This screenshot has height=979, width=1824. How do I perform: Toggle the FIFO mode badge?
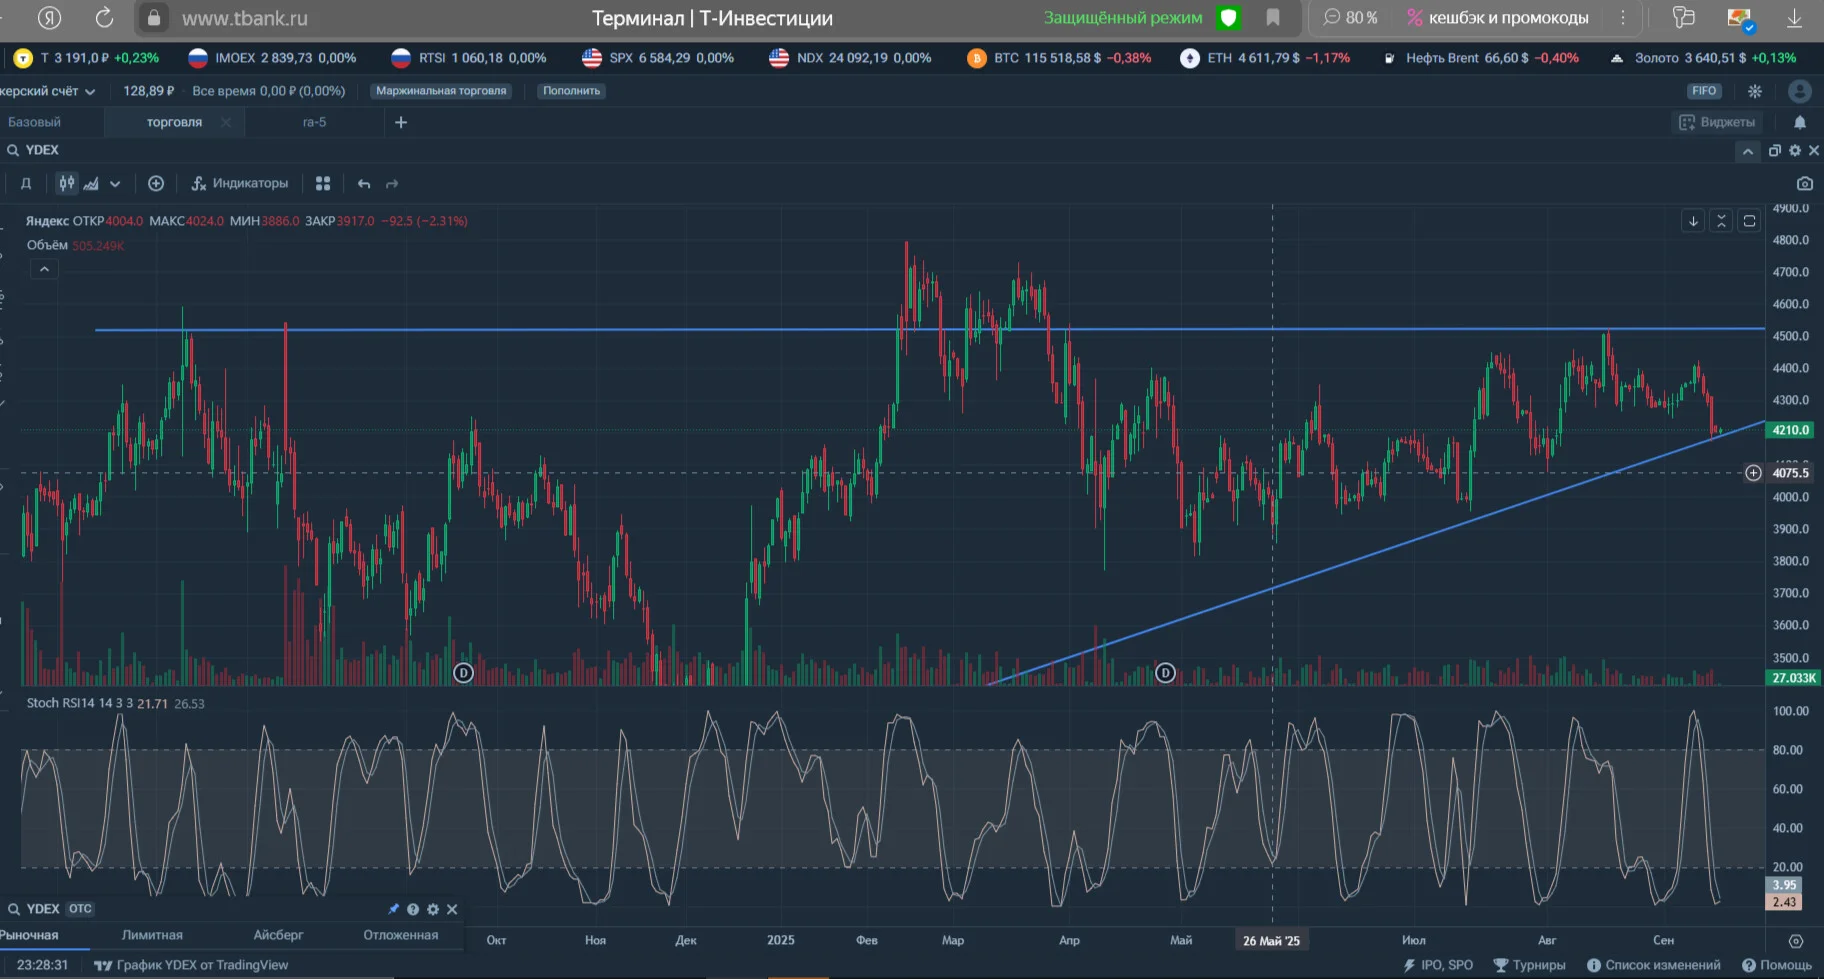click(1704, 91)
